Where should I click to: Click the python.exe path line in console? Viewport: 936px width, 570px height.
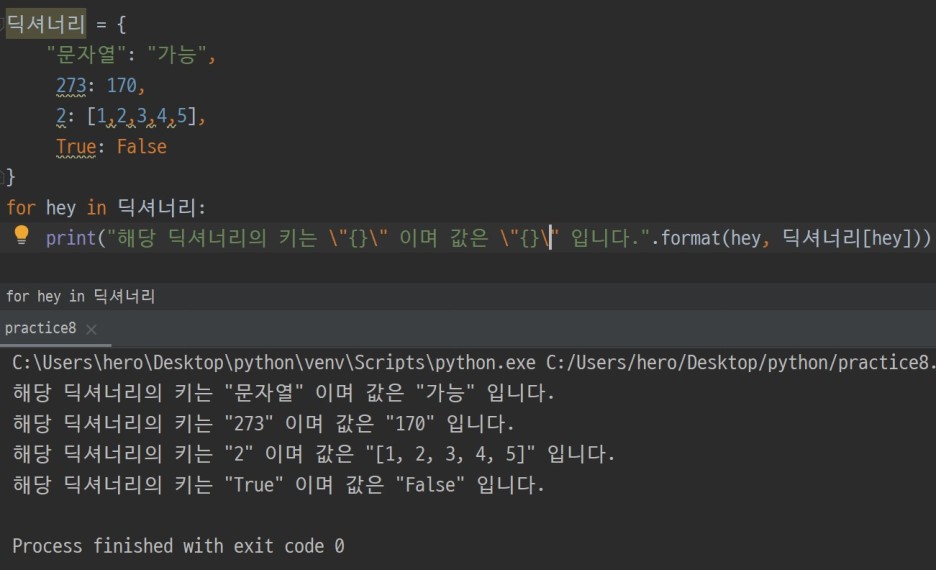(473, 362)
